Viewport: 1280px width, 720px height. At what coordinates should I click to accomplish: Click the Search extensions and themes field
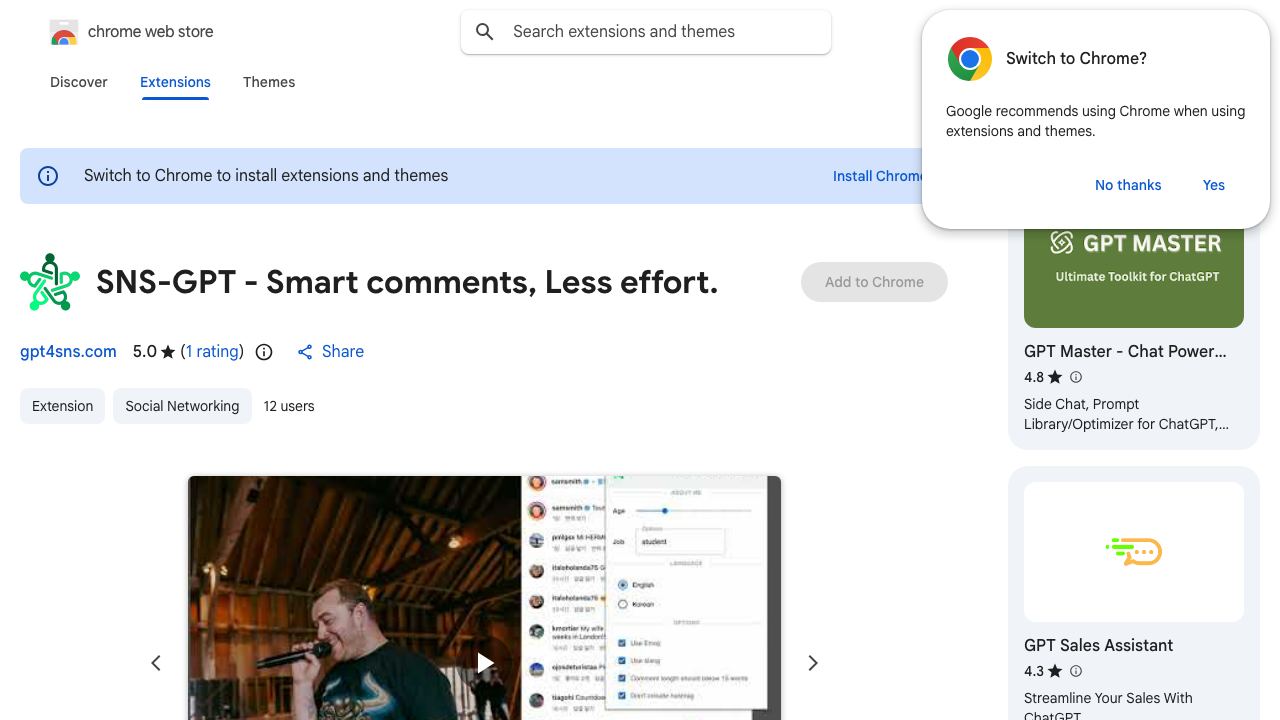pos(646,32)
